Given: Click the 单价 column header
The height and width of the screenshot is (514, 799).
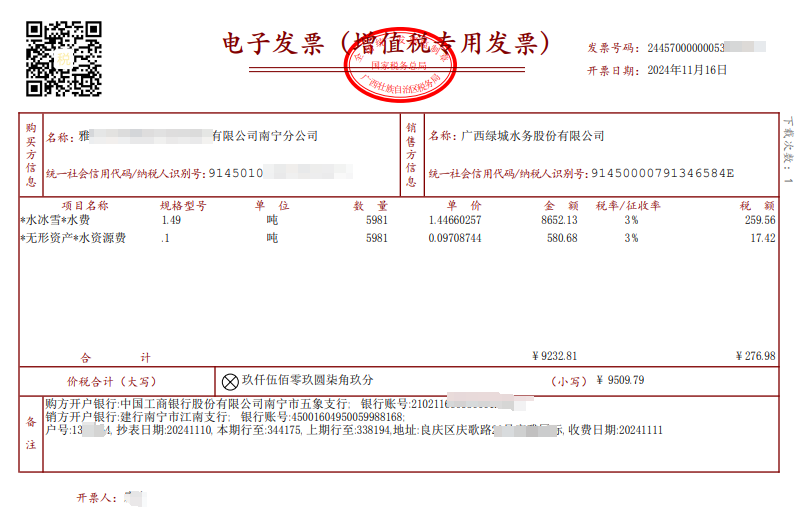Looking at the screenshot, I should click(464, 206).
